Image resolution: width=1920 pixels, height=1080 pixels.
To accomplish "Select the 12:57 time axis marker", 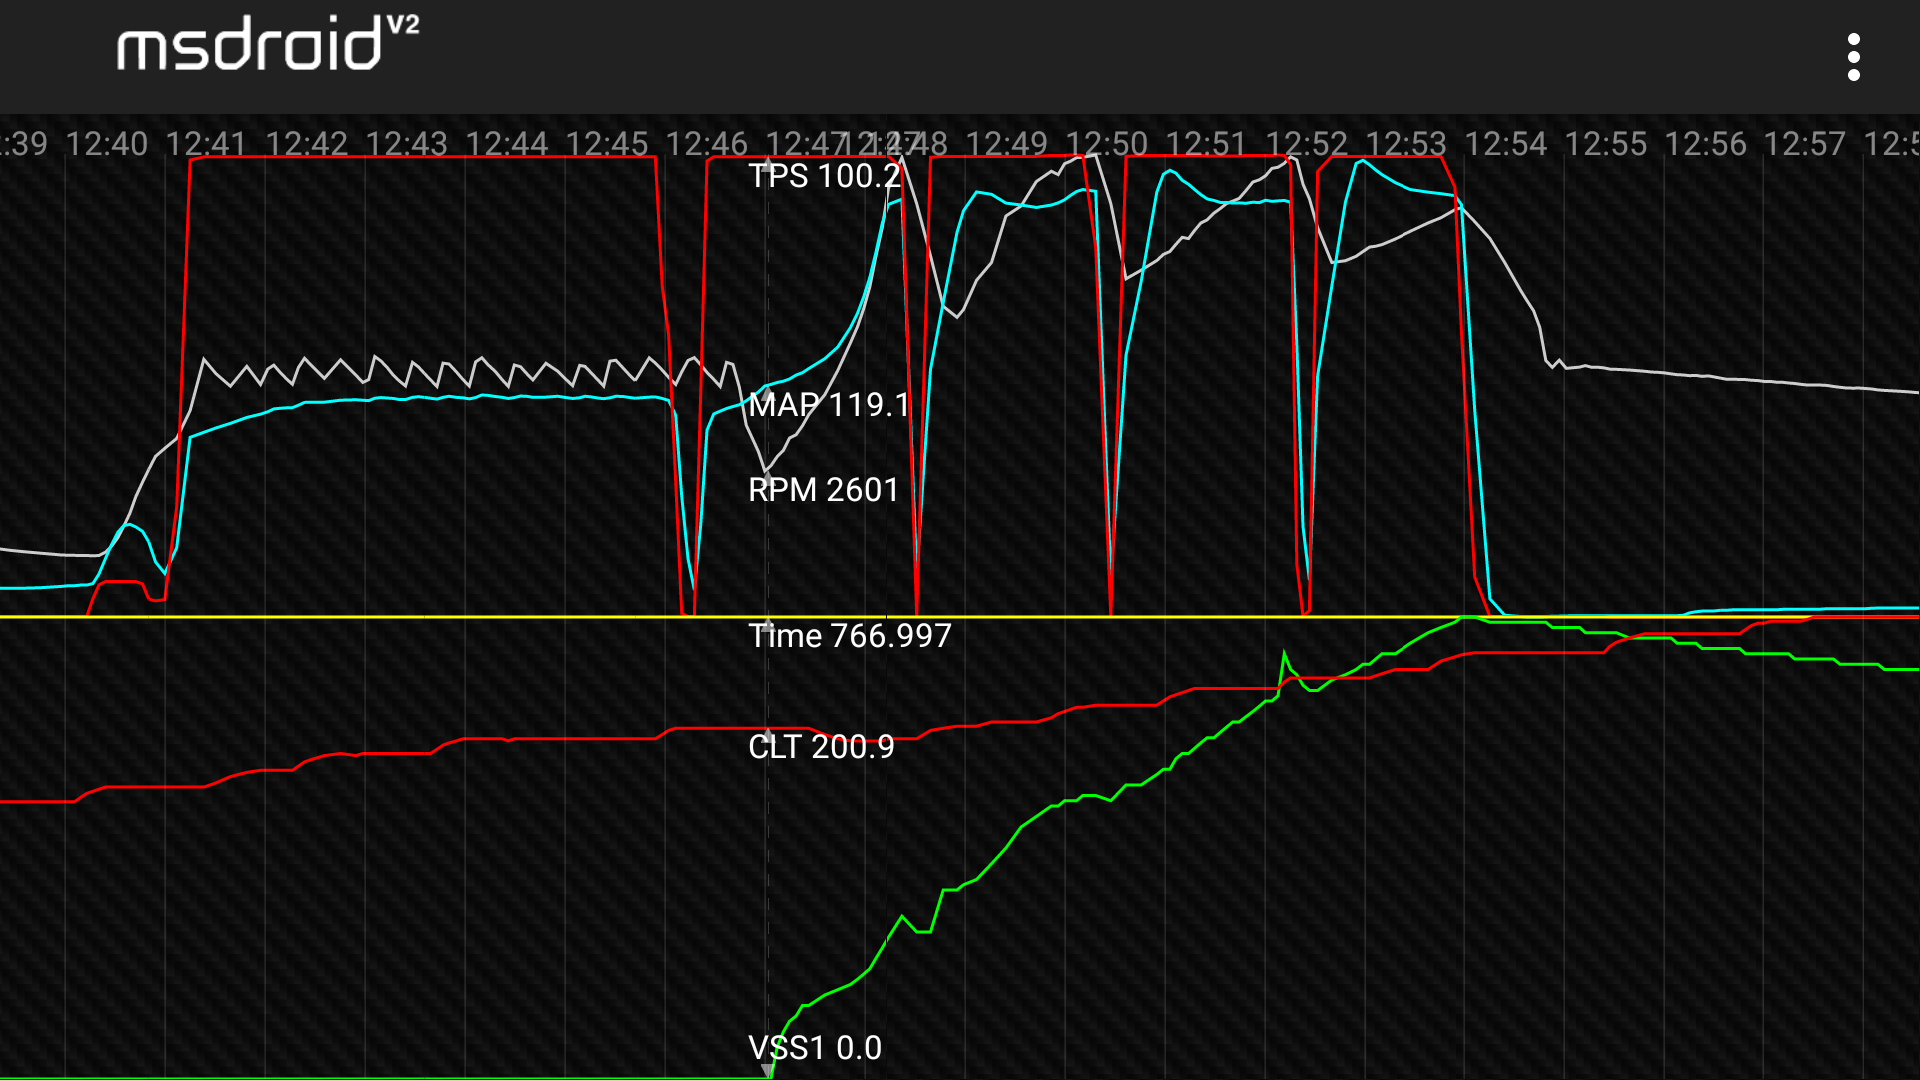I will (1804, 144).
